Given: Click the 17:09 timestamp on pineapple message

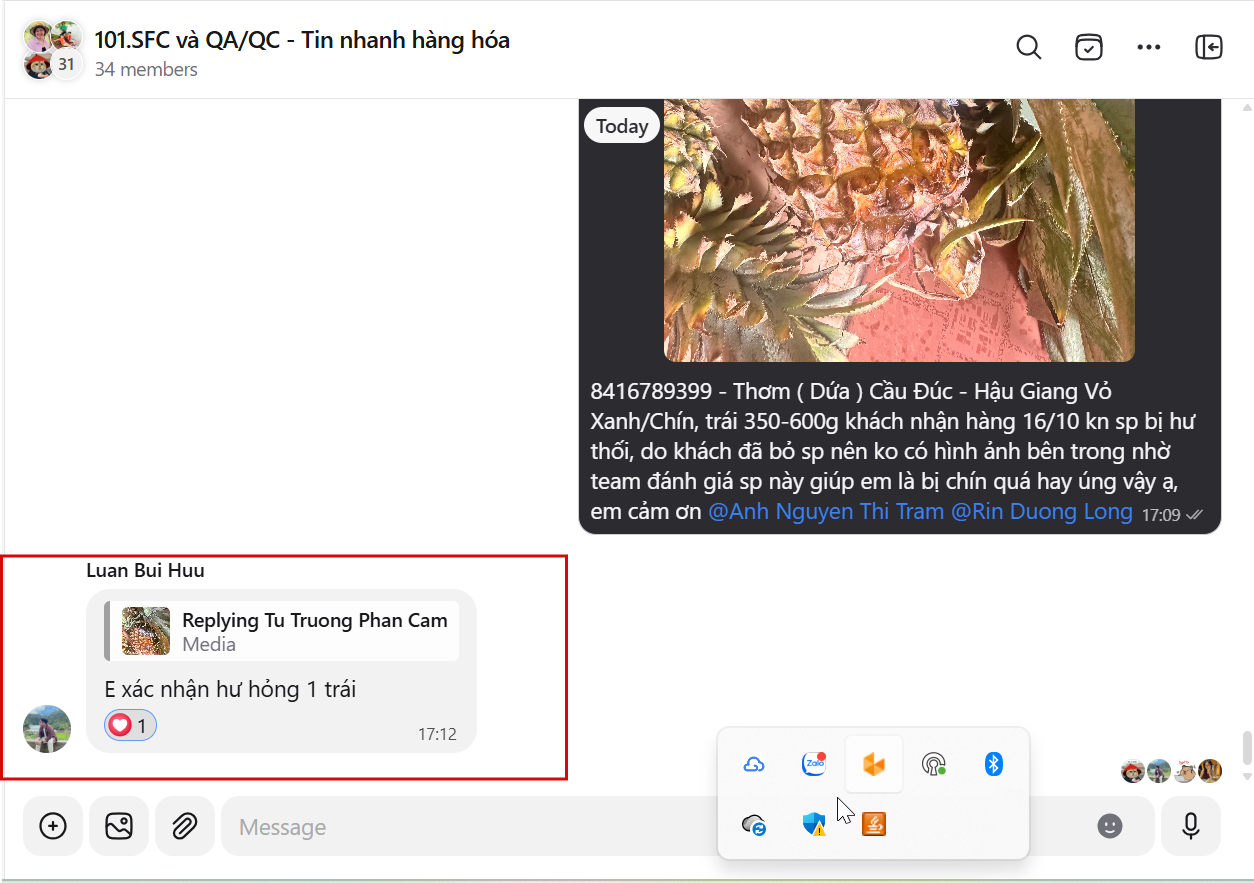Looking at the screenshot, I should pyautogui.click(x=1161, y=515).
